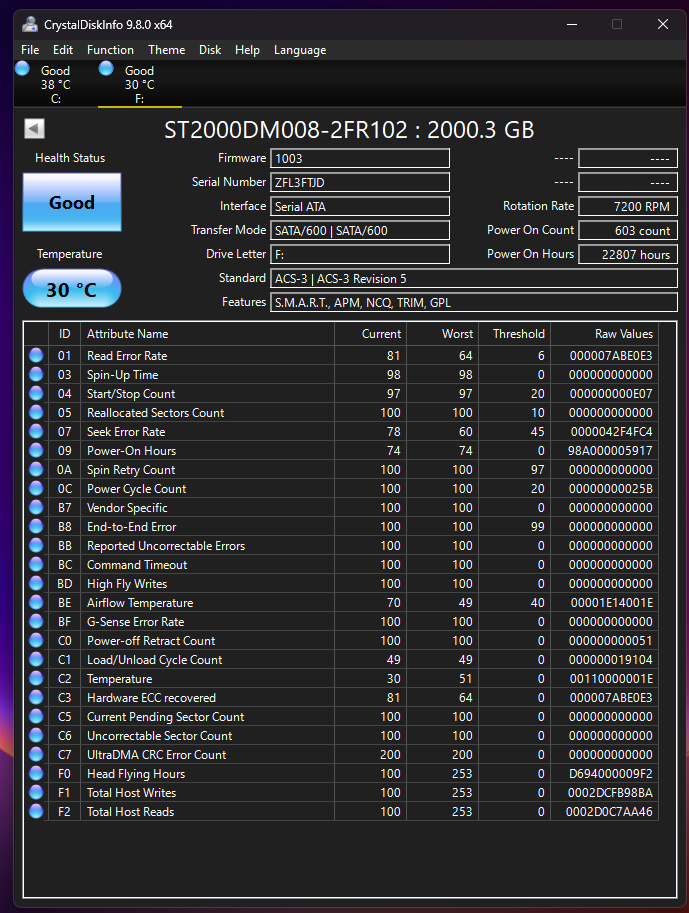The image size is (689, 913).
Task: Click the CrystalDiskInfo app icon in title bar
Action: point(30,24)
